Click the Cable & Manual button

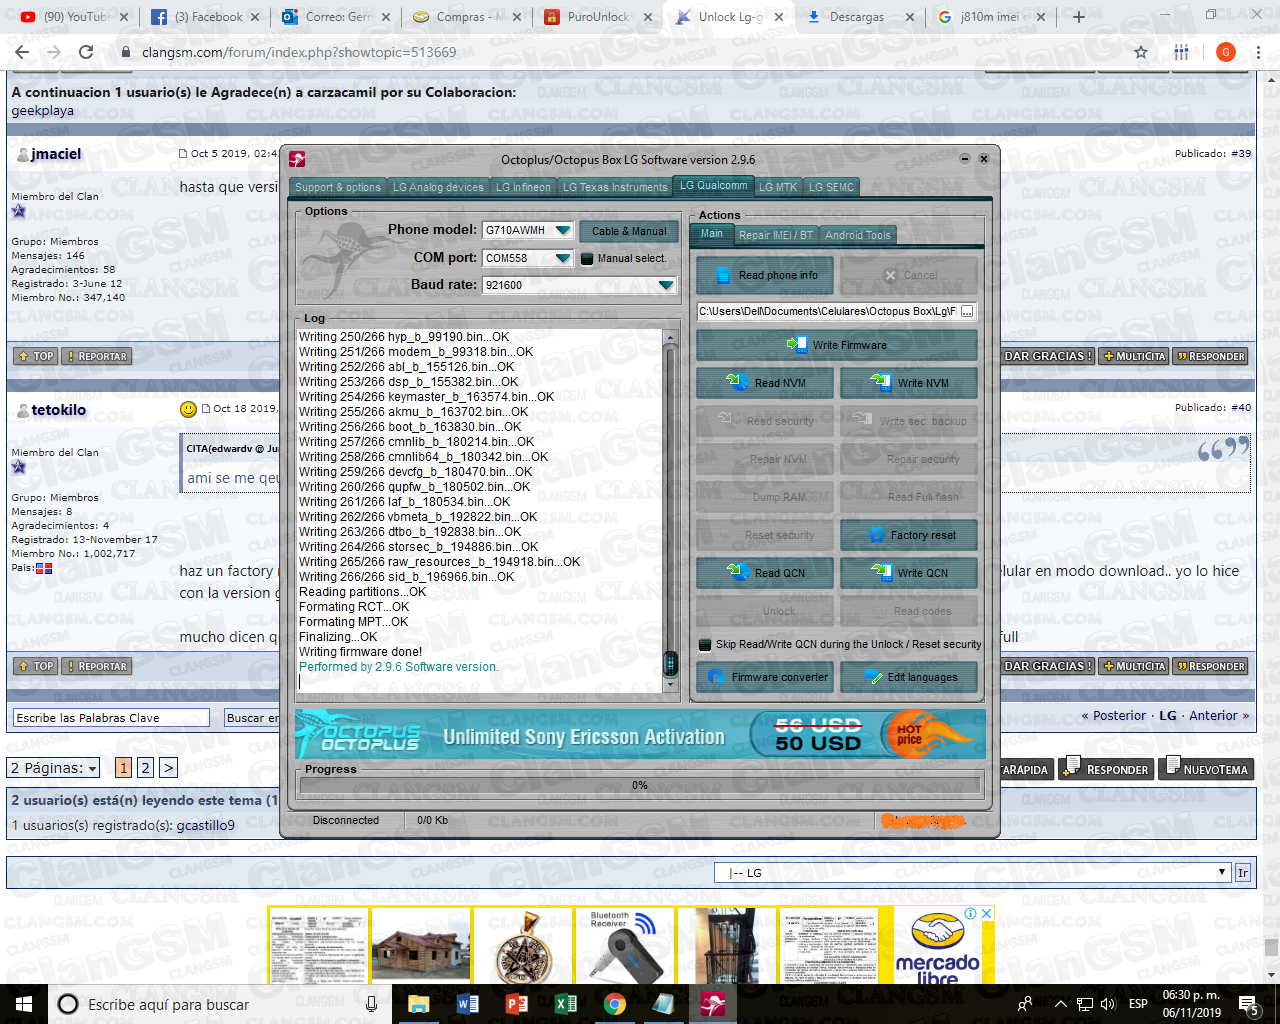[628, 231]
